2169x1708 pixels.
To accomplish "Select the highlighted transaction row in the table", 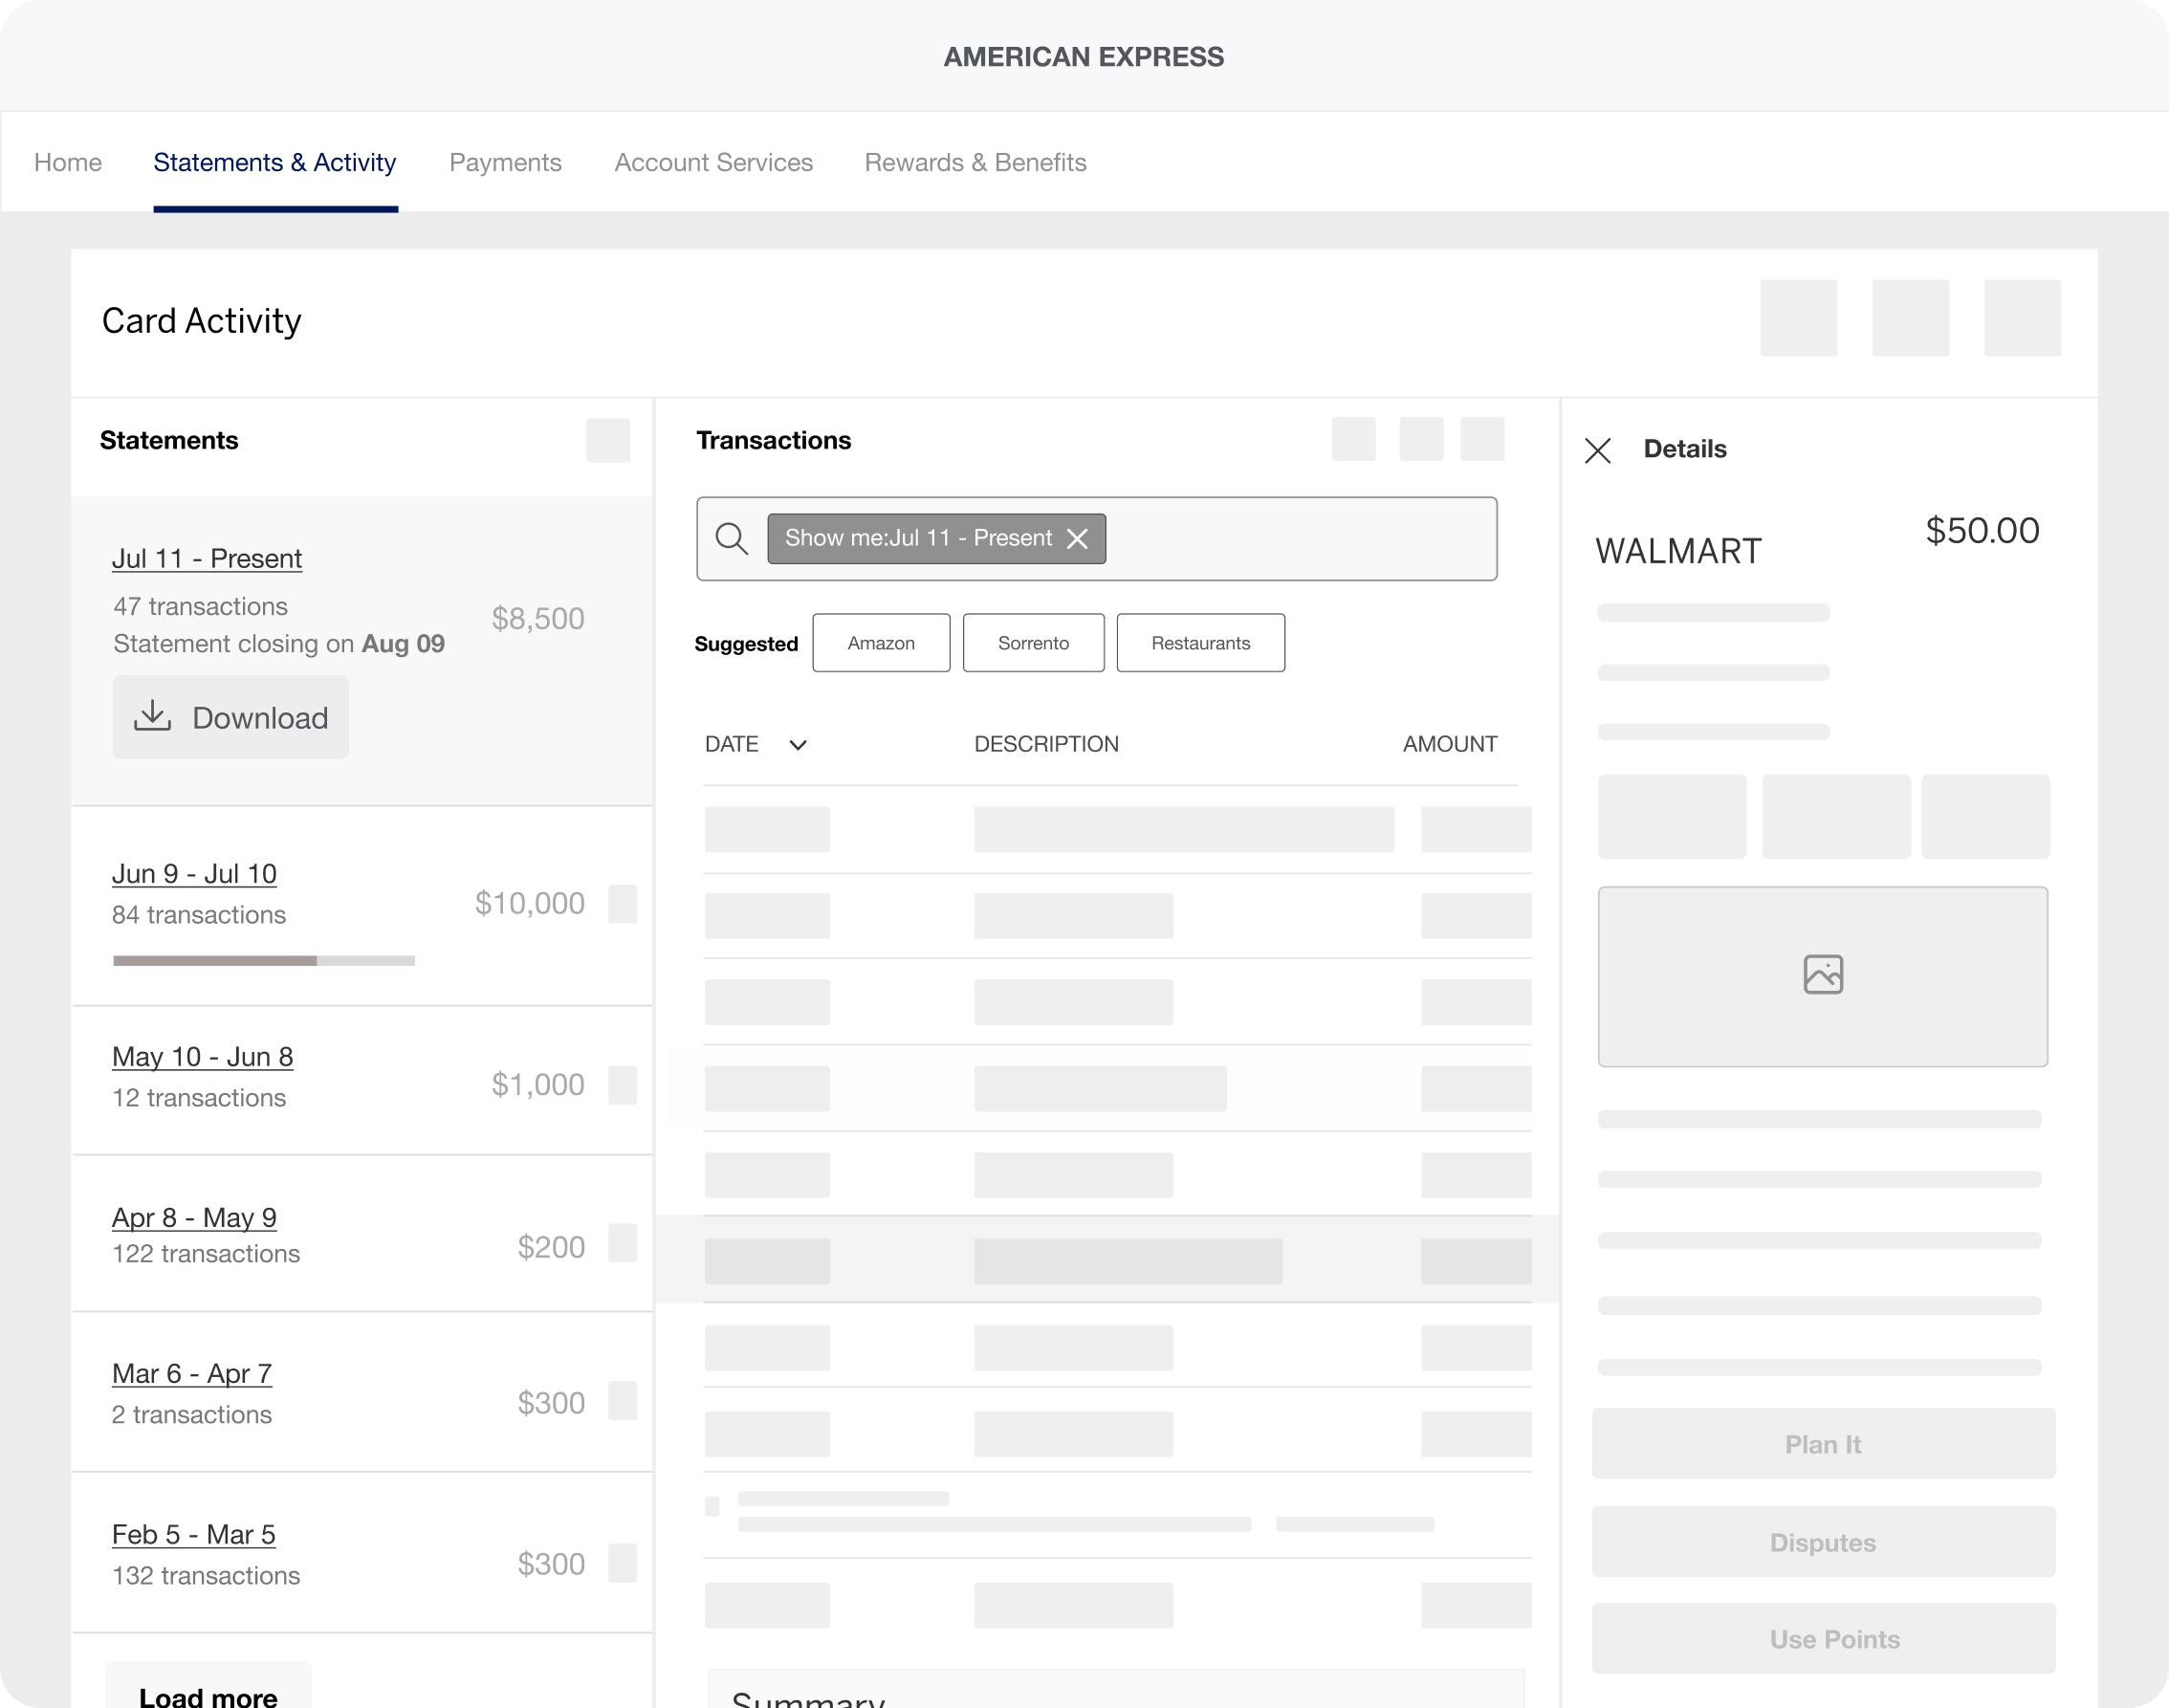I will [x=1107, y=1260].
